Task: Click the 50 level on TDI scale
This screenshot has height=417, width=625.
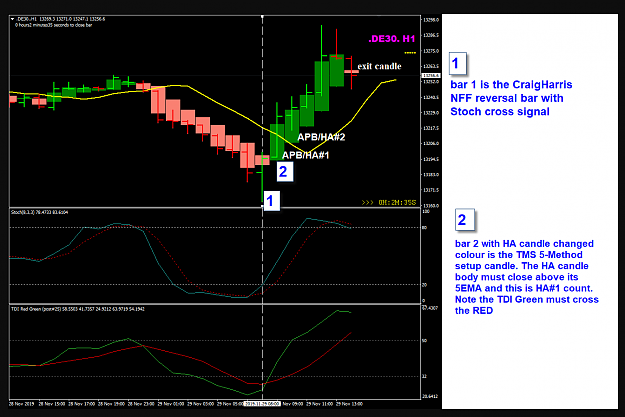Action: click(x=425, y=340)
